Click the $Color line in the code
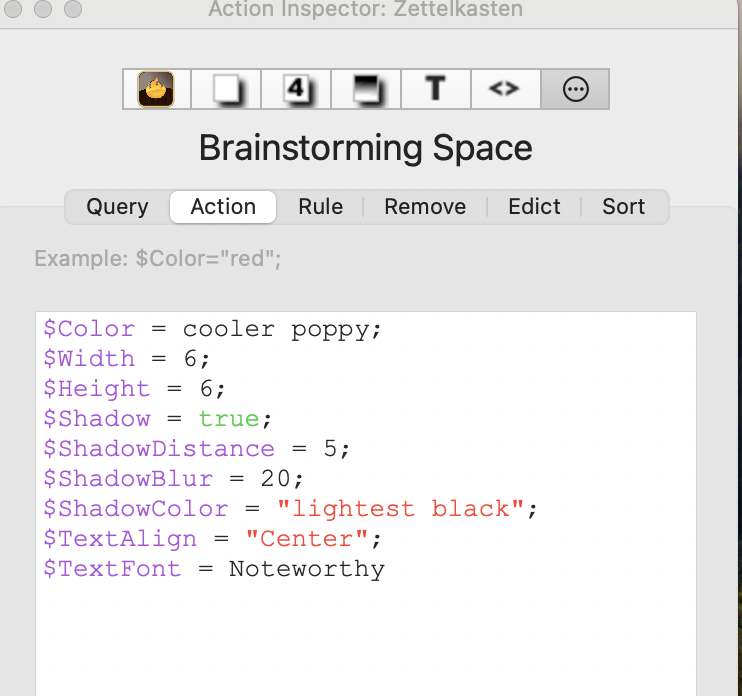 (x=212, y=329)
